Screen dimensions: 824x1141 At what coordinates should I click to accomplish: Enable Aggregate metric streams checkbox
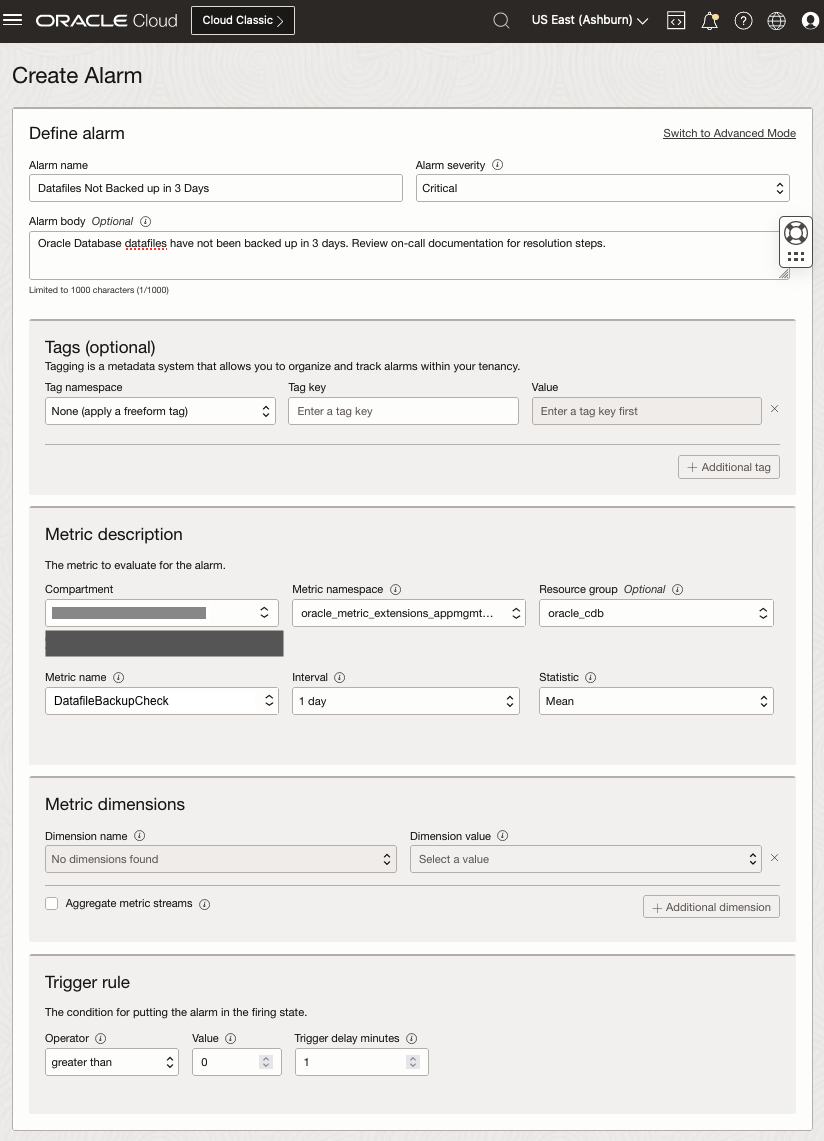52,904
